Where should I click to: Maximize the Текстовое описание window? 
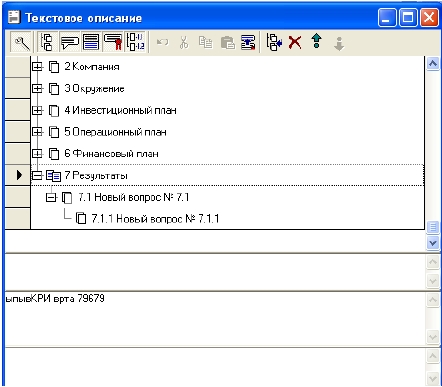[408, 17]
